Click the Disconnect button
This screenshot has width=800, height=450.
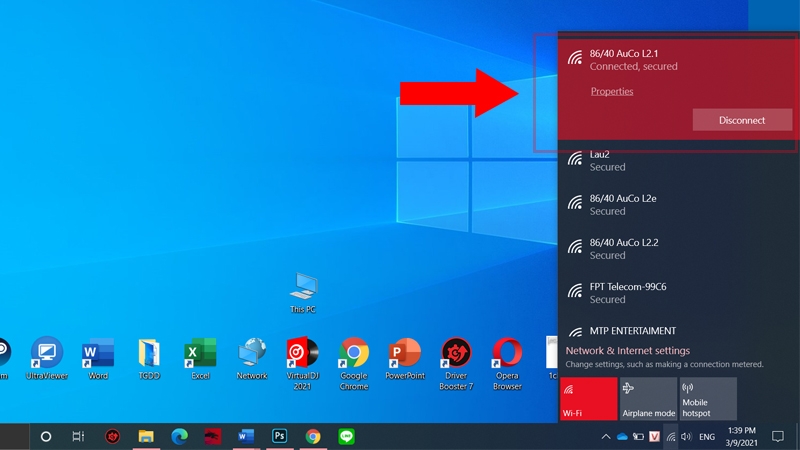point(741,120)
